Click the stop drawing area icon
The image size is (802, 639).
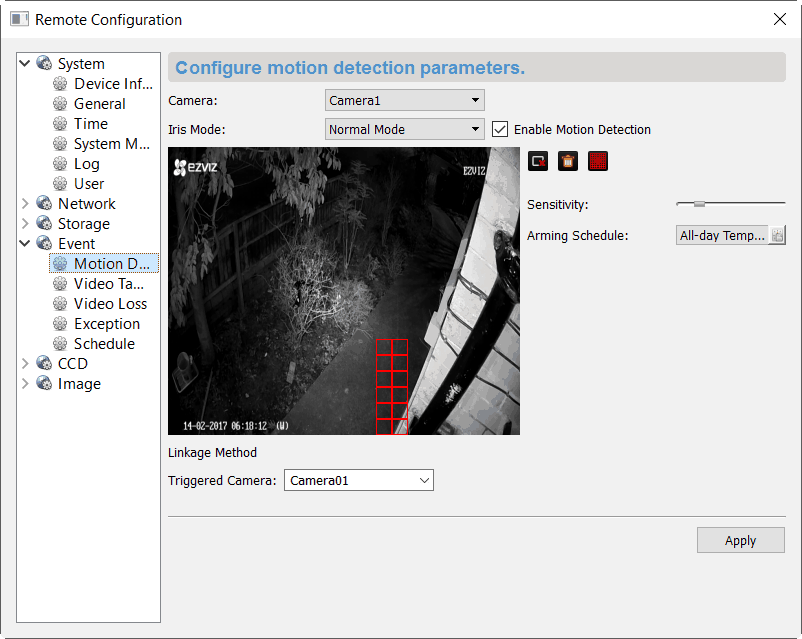[539, 161]
